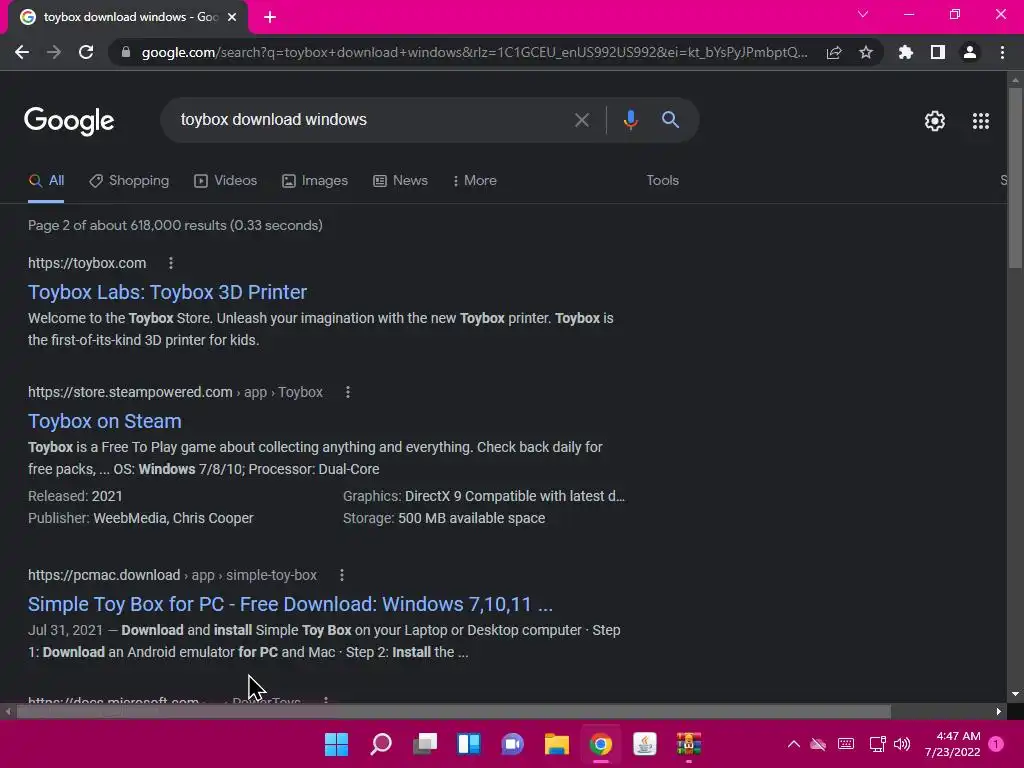The height and width of the screenshot is (768, 1024).
Task: Click the https://toybox.com URL text
Action: [x=87, y=263]
